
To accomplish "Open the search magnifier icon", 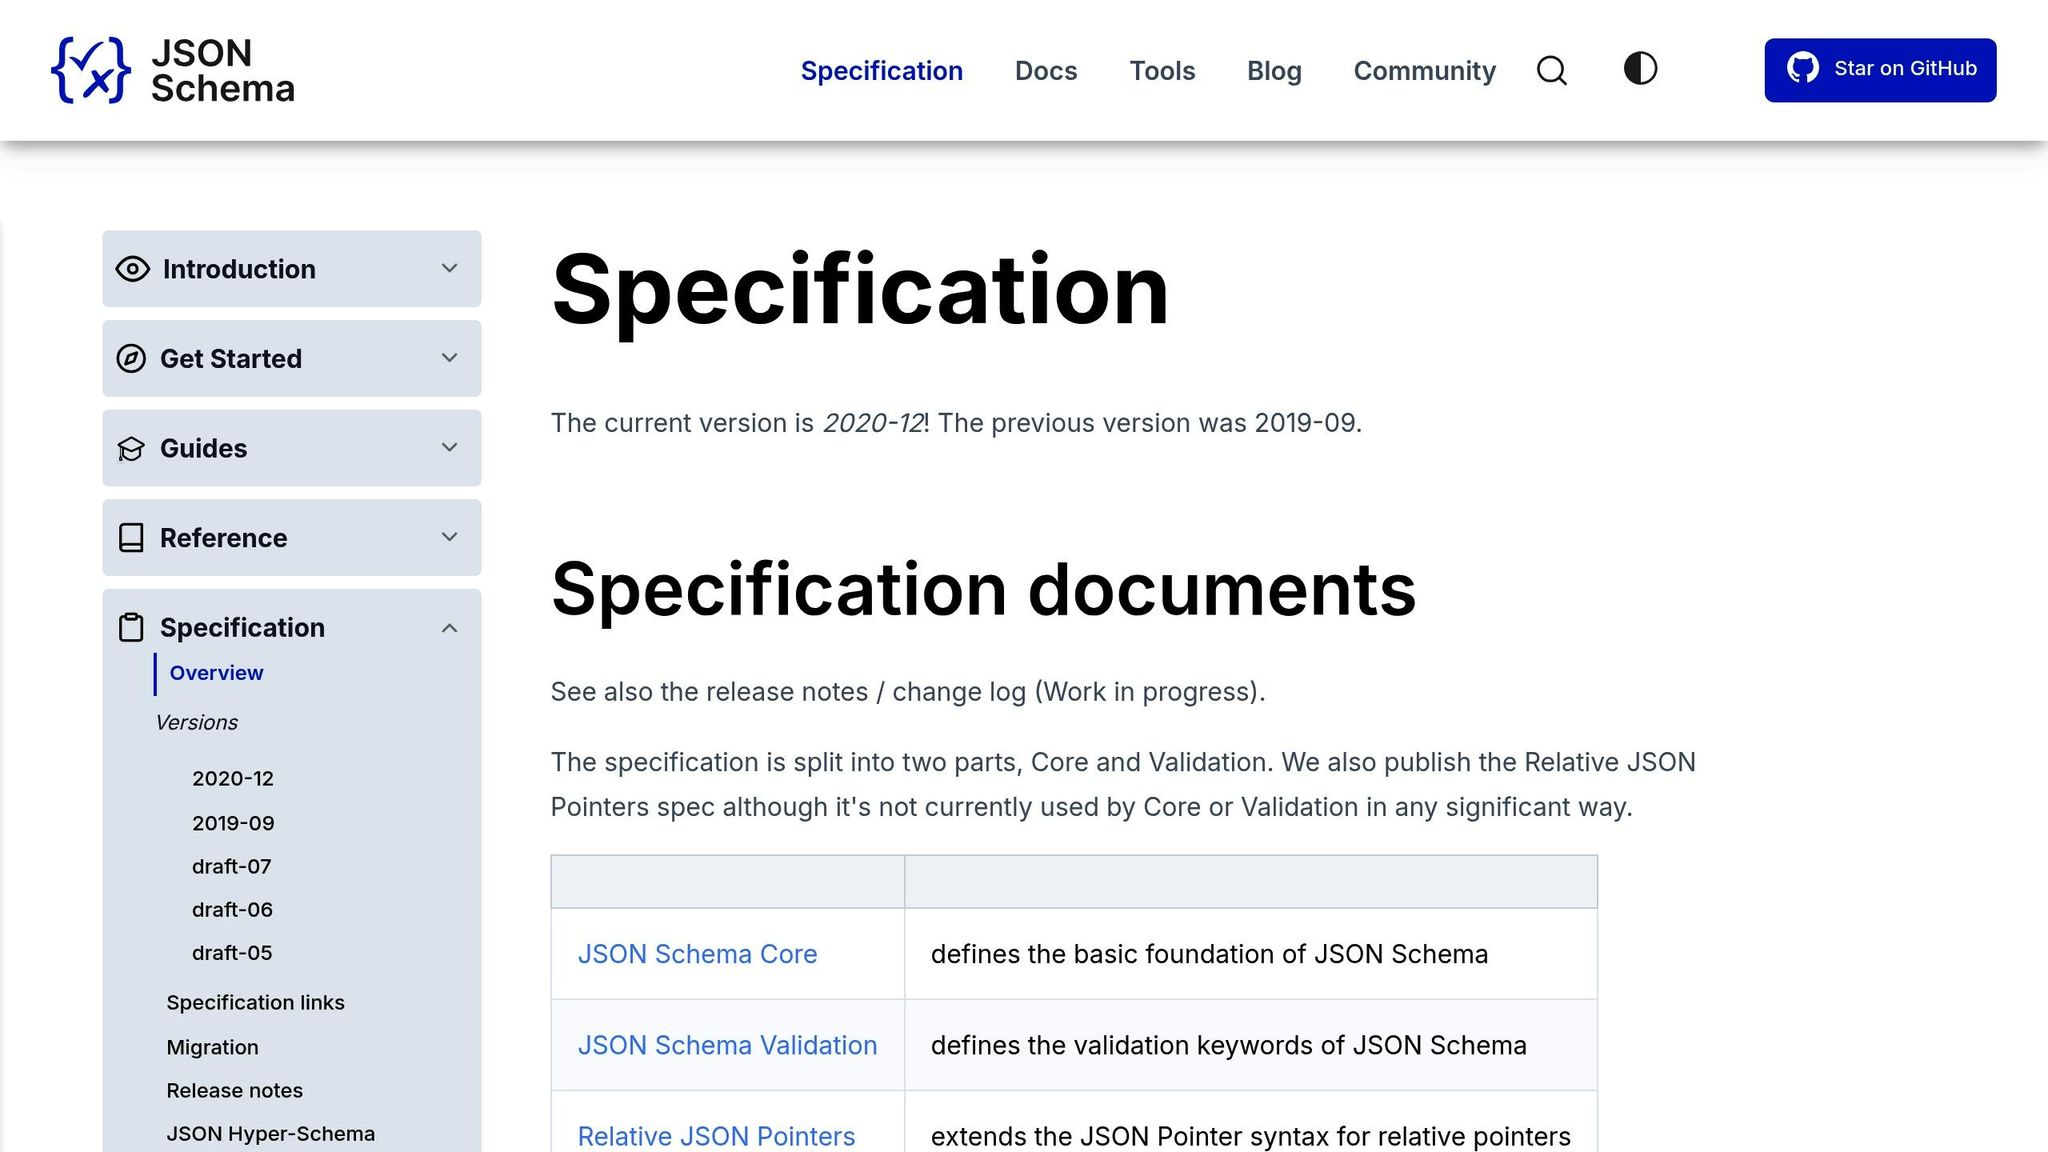I will pyautogui.click(x=1552, y=70).
